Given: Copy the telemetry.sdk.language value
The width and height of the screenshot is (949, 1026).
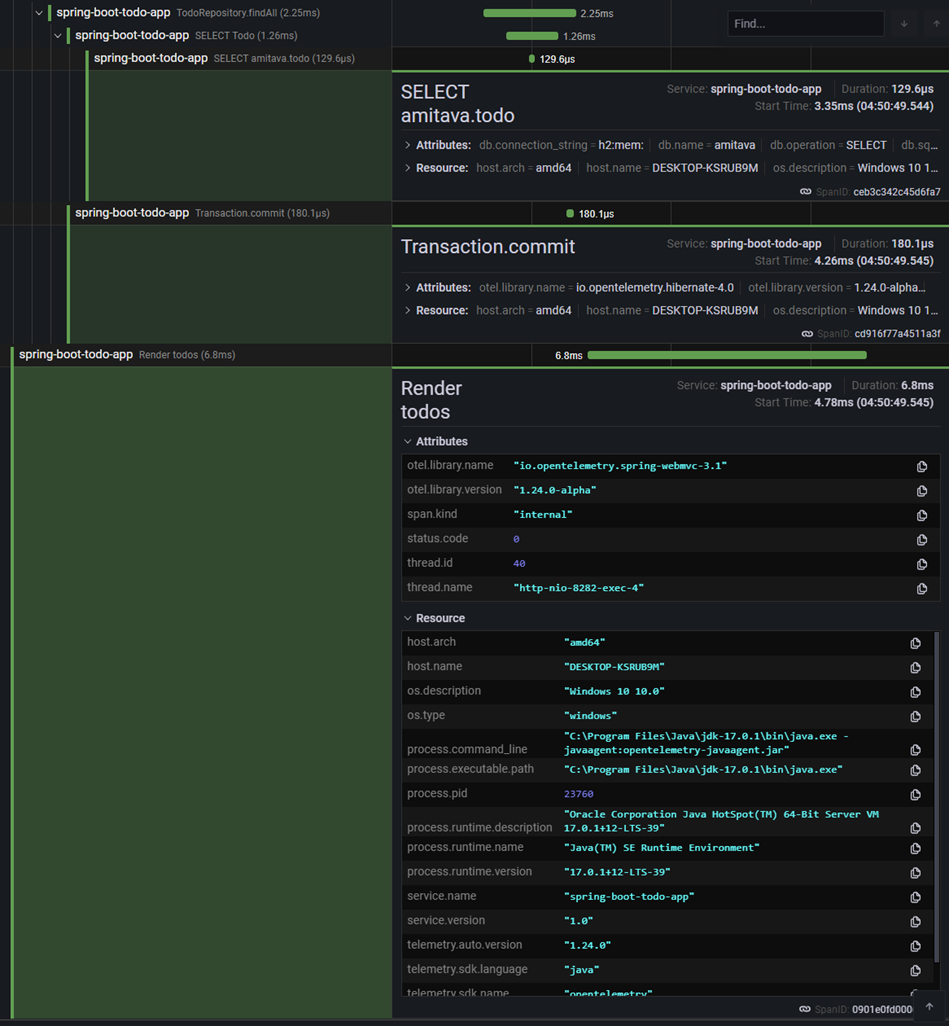Looking at the screenshot, I should [915, 969].
